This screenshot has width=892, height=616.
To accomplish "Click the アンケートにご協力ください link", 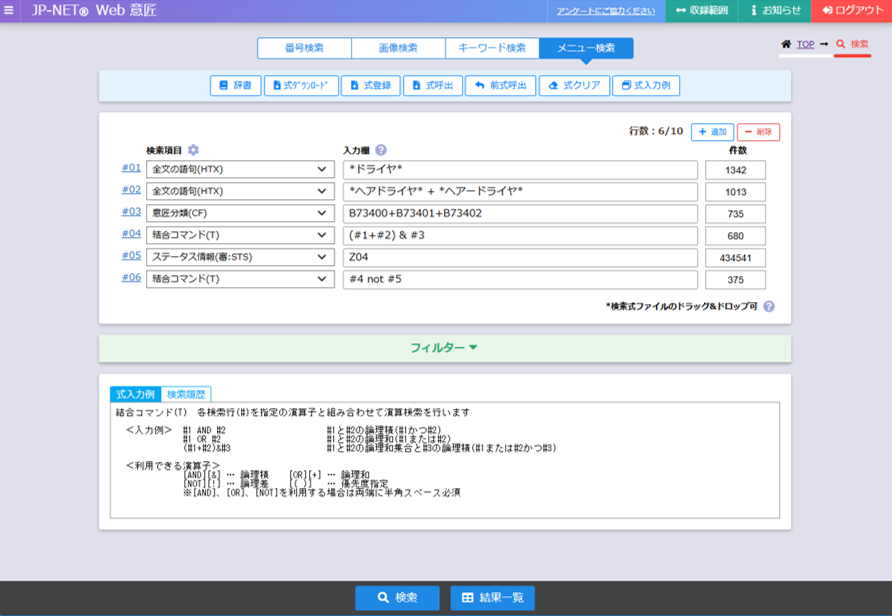I will click(x=606, y=11).
